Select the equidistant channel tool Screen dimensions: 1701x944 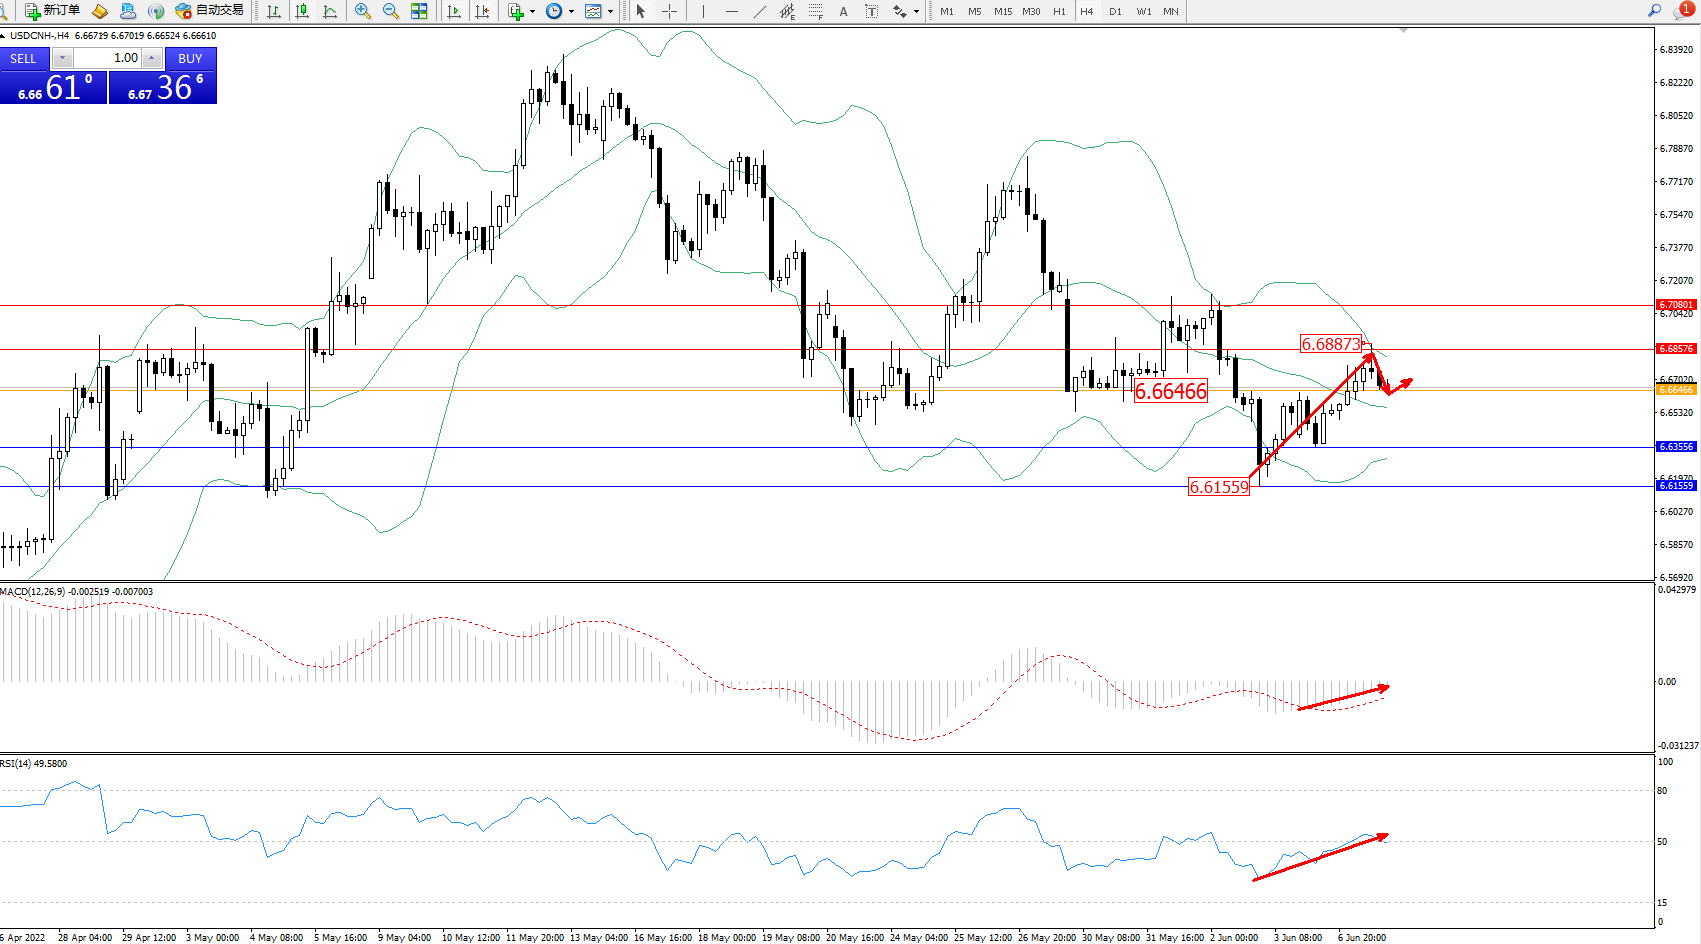[x=788, y=11]
